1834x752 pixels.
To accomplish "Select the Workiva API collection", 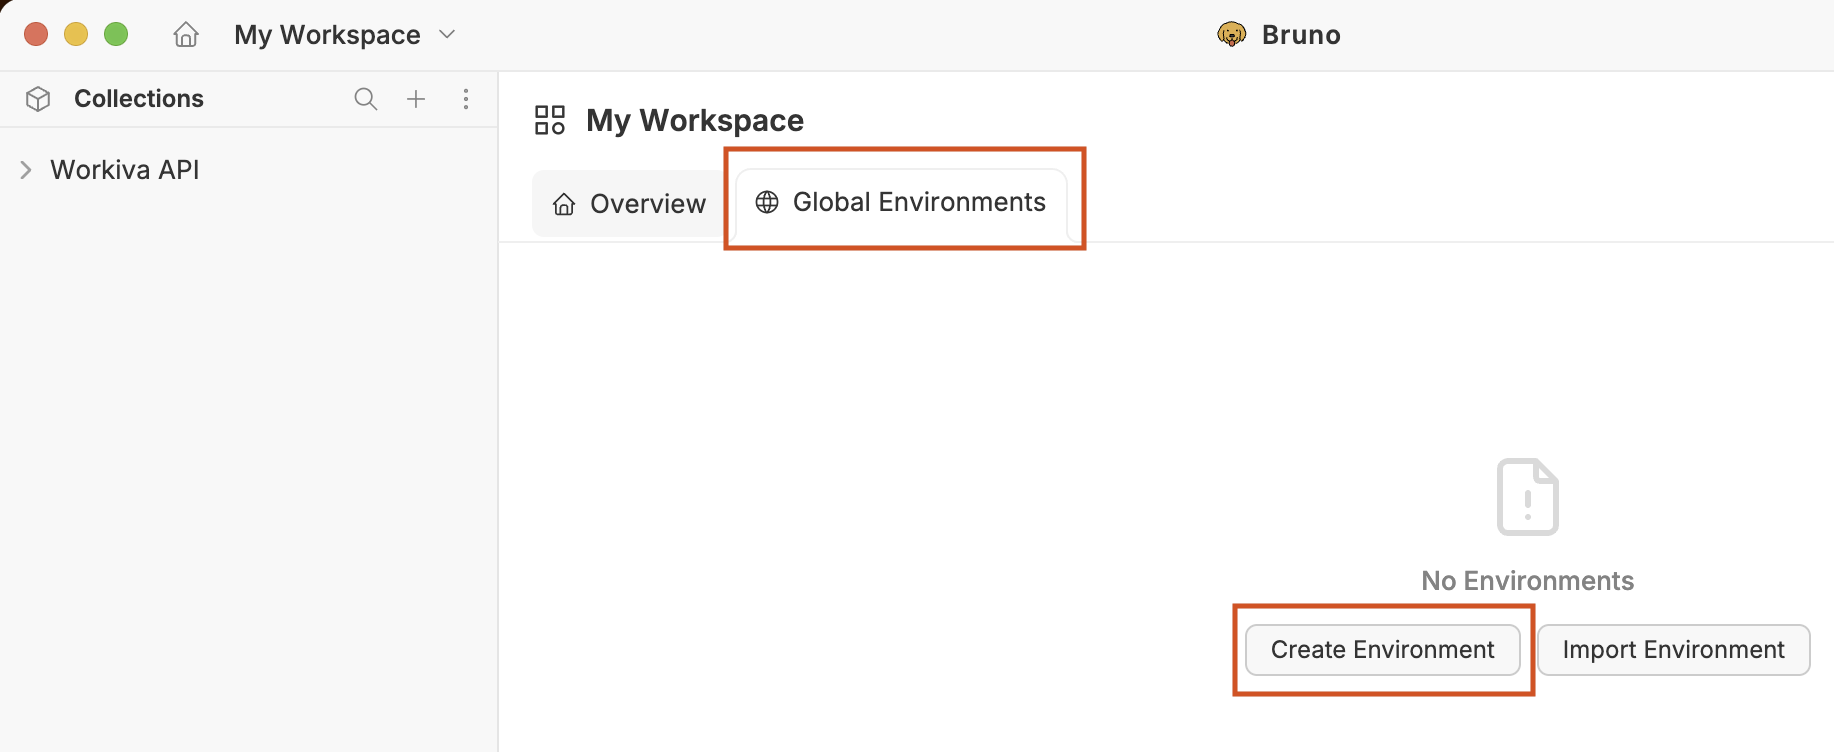I will [125, 170].
